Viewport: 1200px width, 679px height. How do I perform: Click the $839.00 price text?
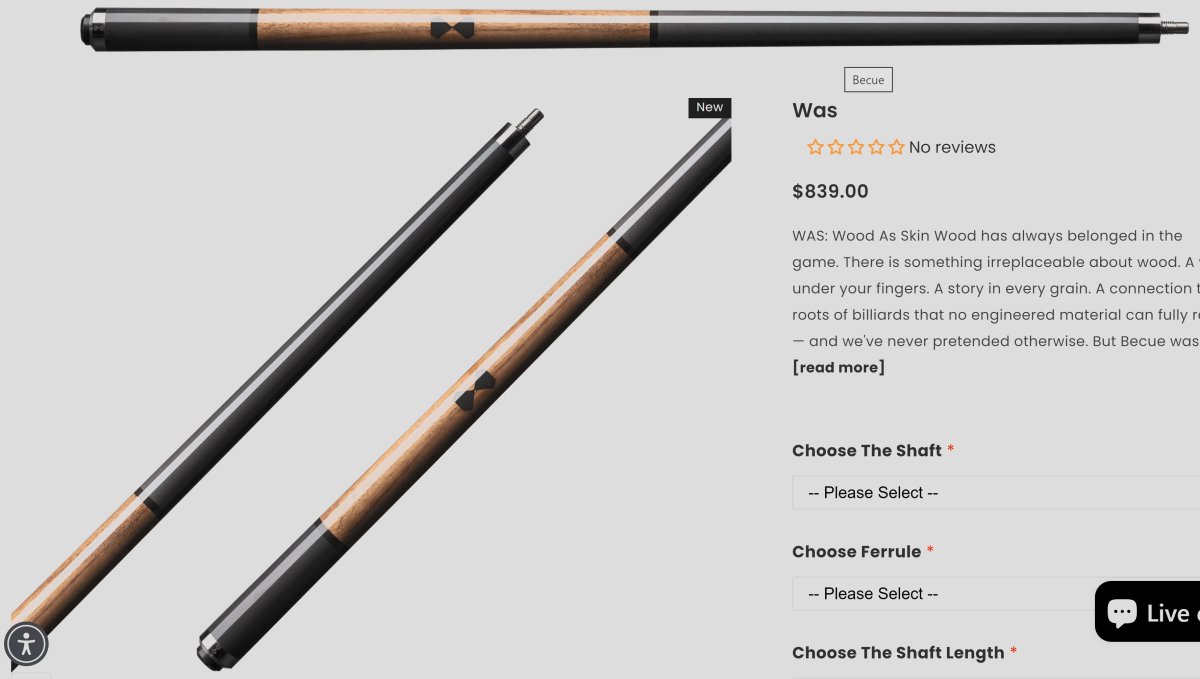click(830, 191)
